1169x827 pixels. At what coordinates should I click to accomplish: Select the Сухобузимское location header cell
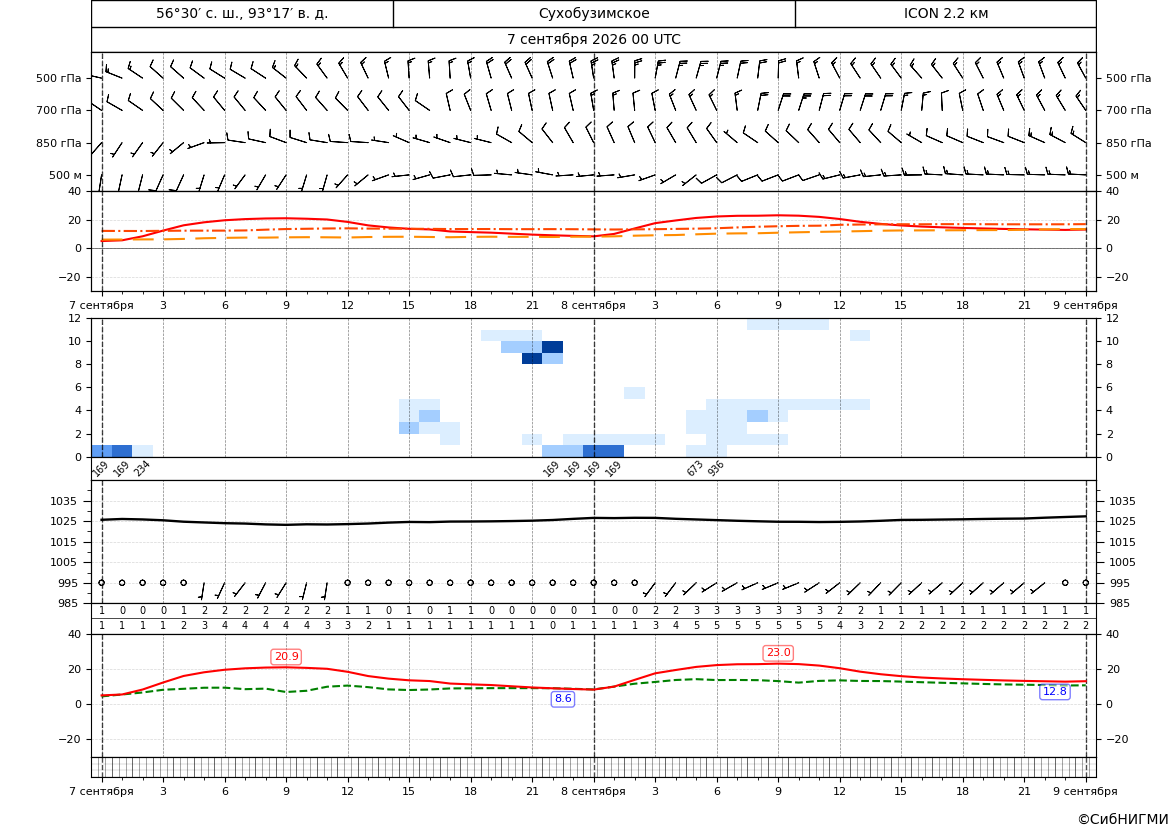point(594,13)
